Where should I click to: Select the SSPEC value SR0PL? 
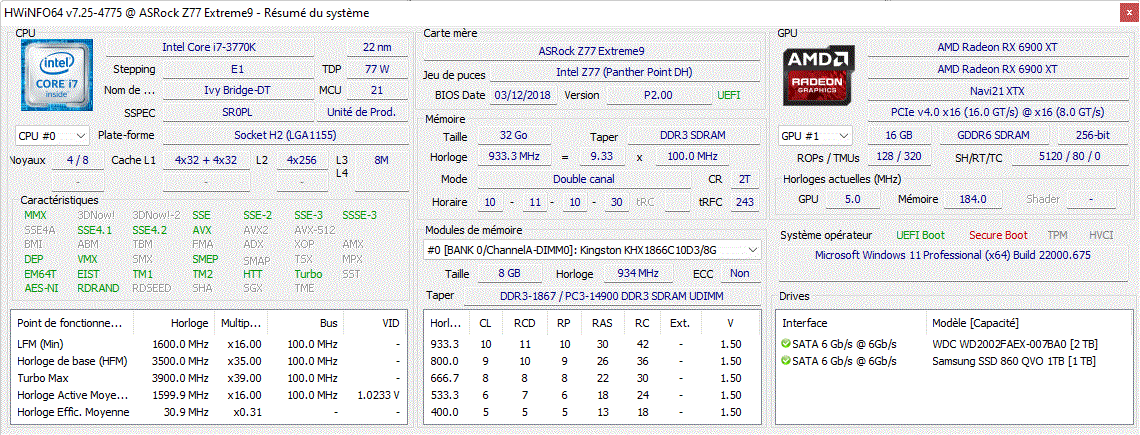[x=238, y=113]
